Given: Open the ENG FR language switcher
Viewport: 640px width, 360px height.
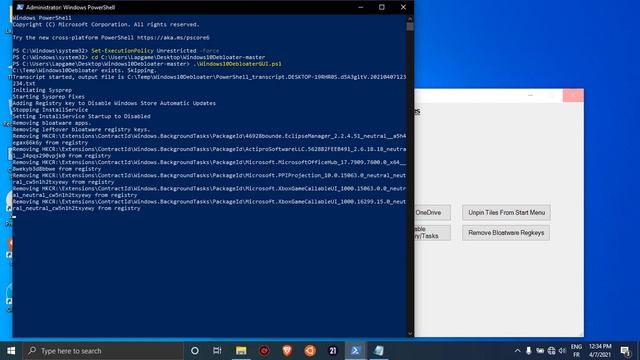Looking at the screenshot, I should [576, 351].
